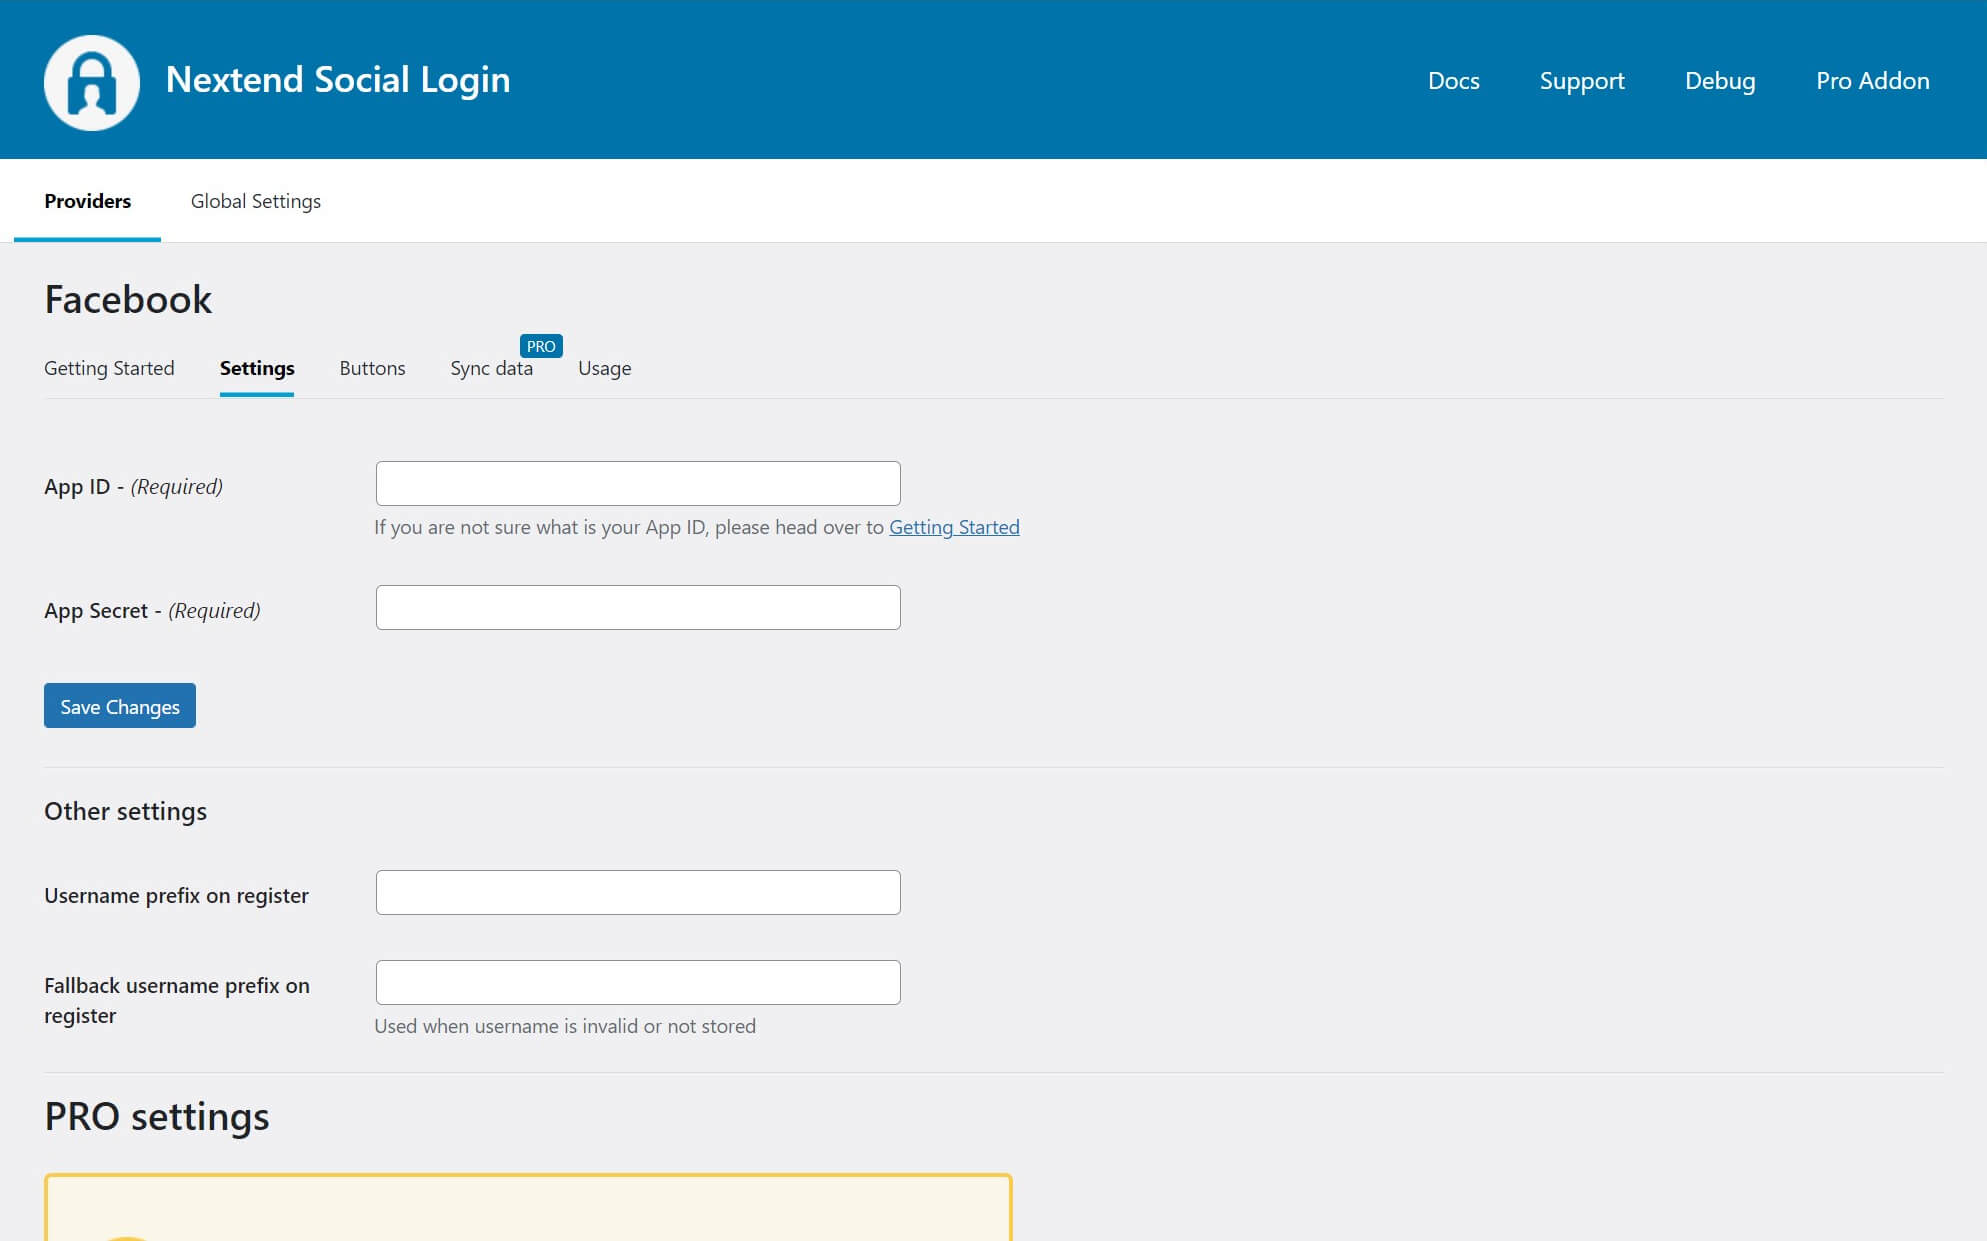Click the Username prefix on register field
Image resolution: width=1987 pixels, height=1241 pixels.
[x=637, y=891]
